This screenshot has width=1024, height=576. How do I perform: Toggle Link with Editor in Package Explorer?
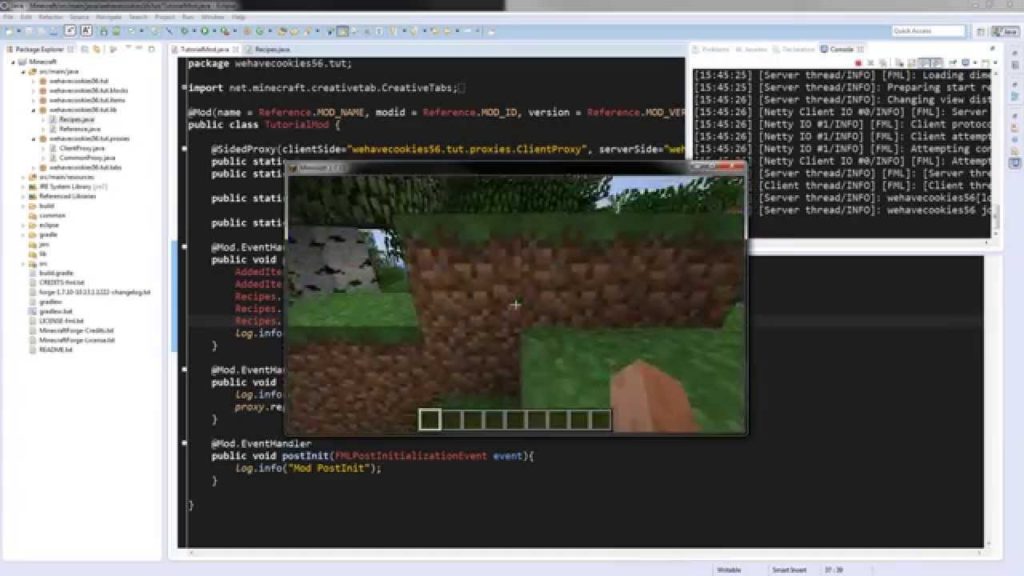click(x=97, y=49)
